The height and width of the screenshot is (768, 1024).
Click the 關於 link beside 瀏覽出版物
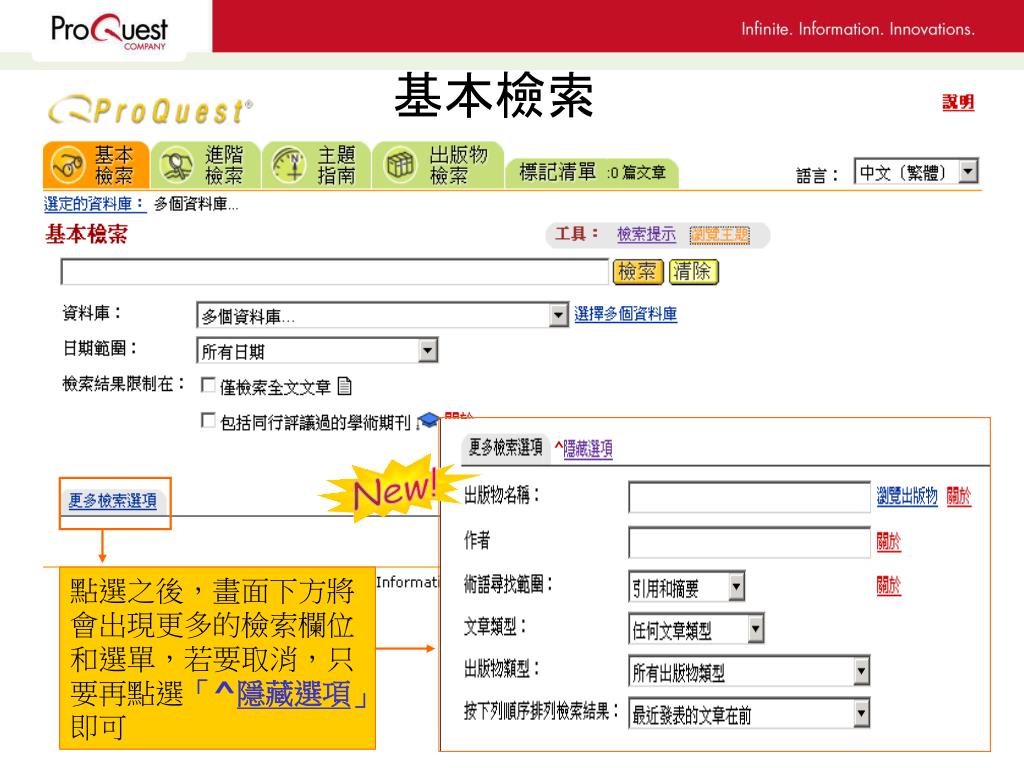point(958,497)
